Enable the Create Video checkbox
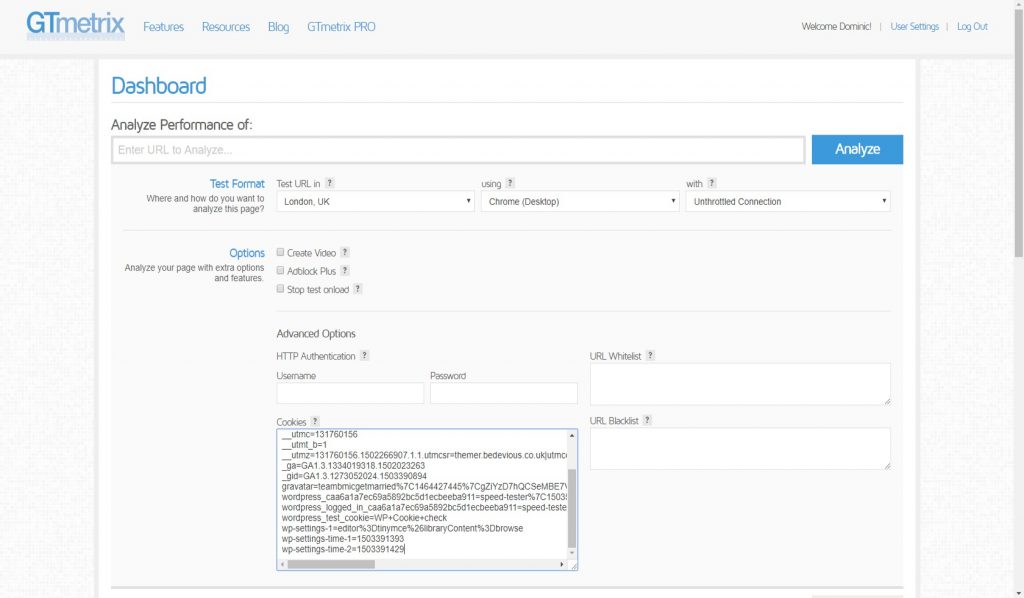The image size is (1024, 598). (x=280, y=252)
